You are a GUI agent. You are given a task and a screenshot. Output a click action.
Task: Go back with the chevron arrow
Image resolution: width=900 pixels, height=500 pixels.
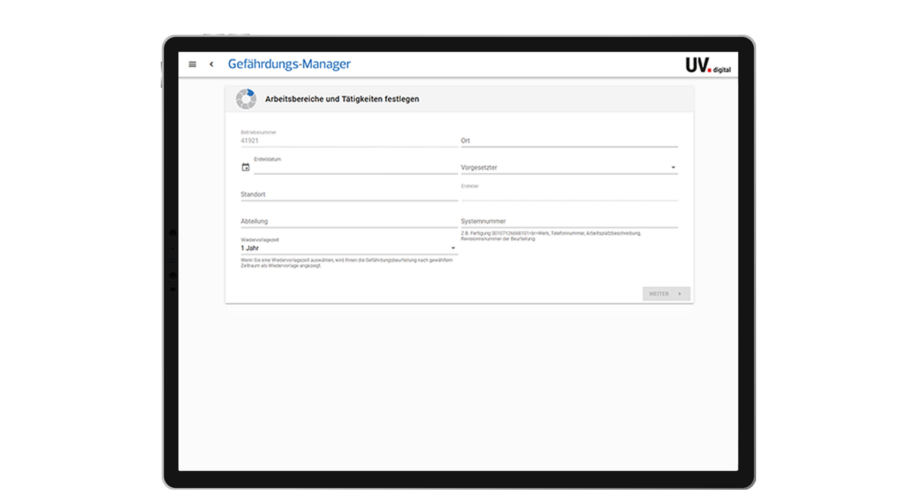[211, 64]
